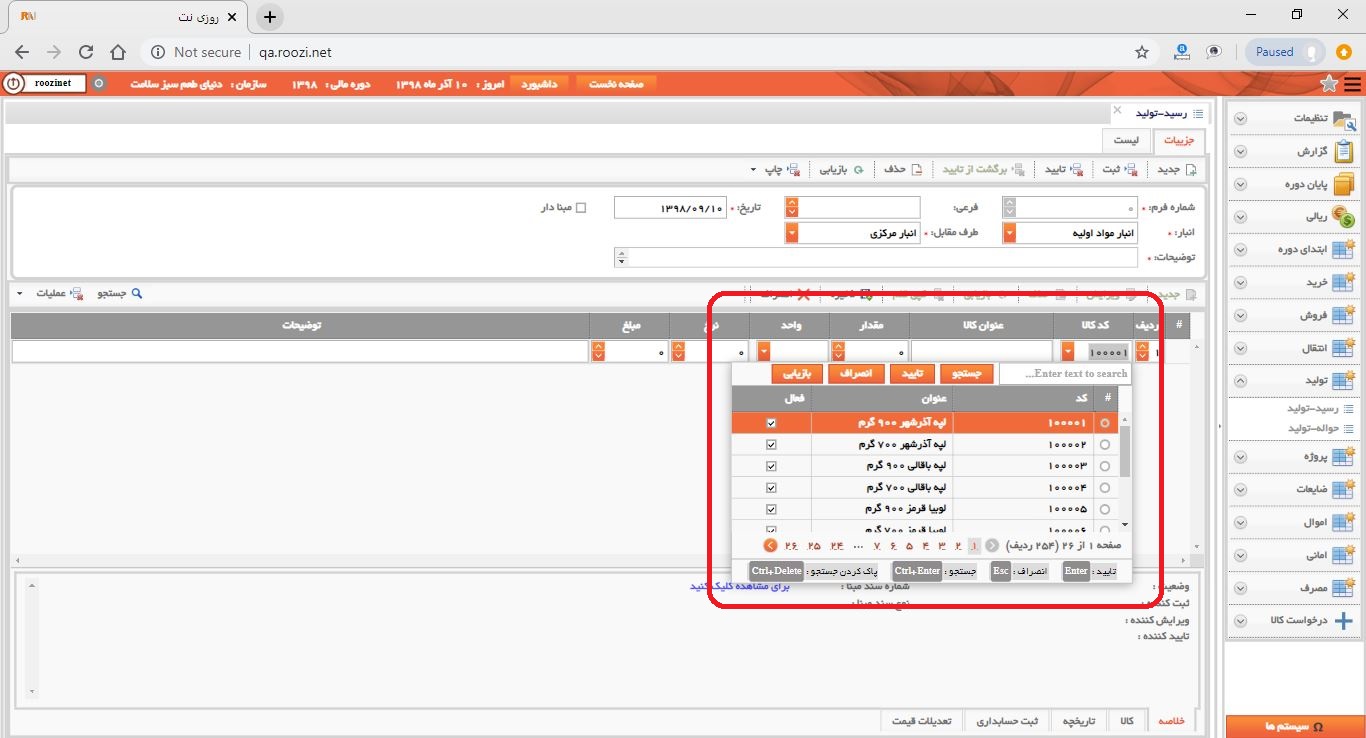Click the خرید table icon

coord(1344,282)
